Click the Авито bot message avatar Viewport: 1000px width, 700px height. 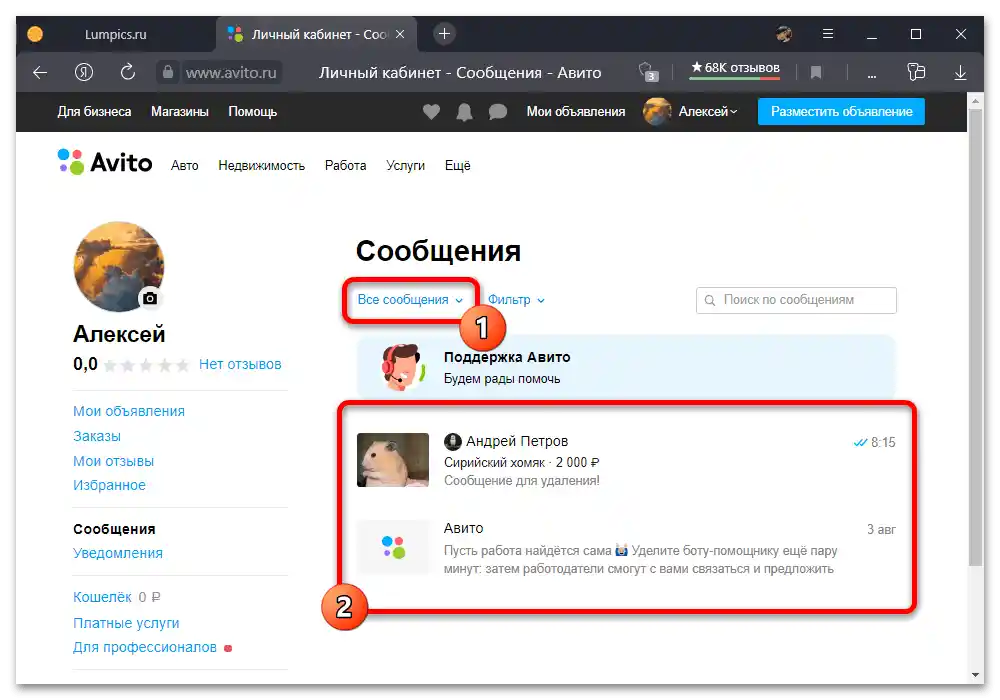point(393,548)
